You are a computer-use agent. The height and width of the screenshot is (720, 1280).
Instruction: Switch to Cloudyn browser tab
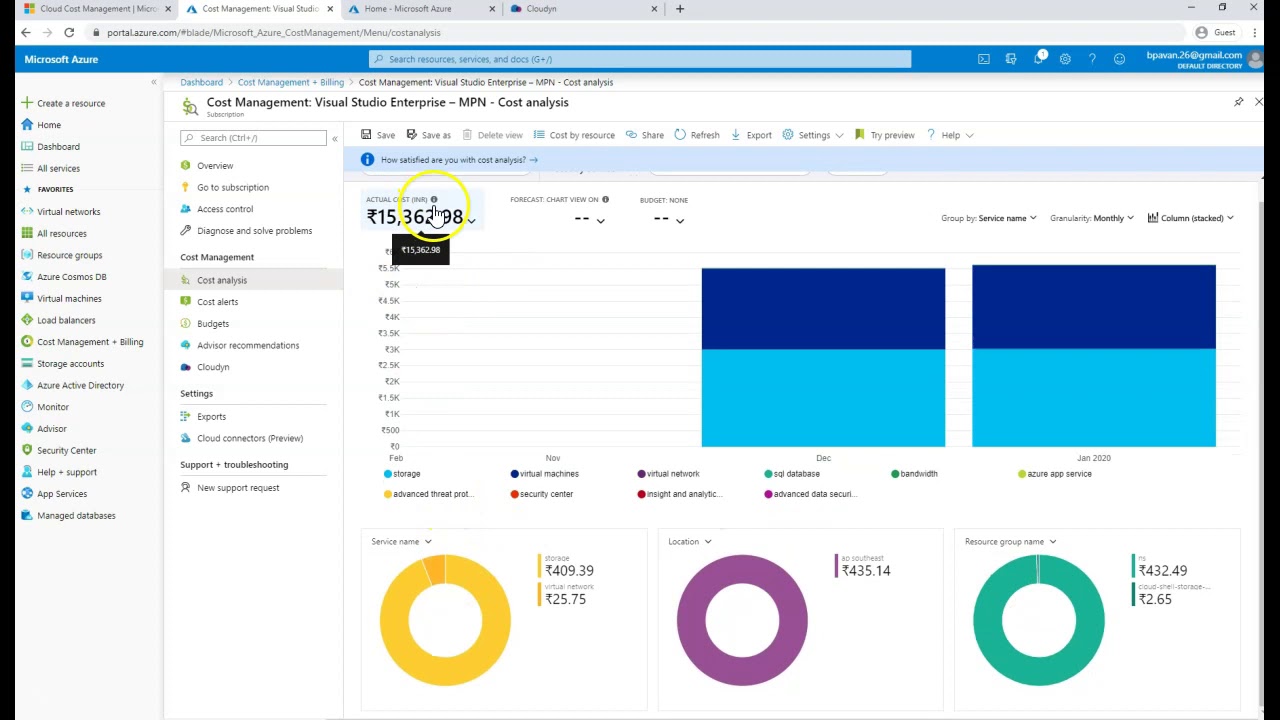tap(584, 9)
